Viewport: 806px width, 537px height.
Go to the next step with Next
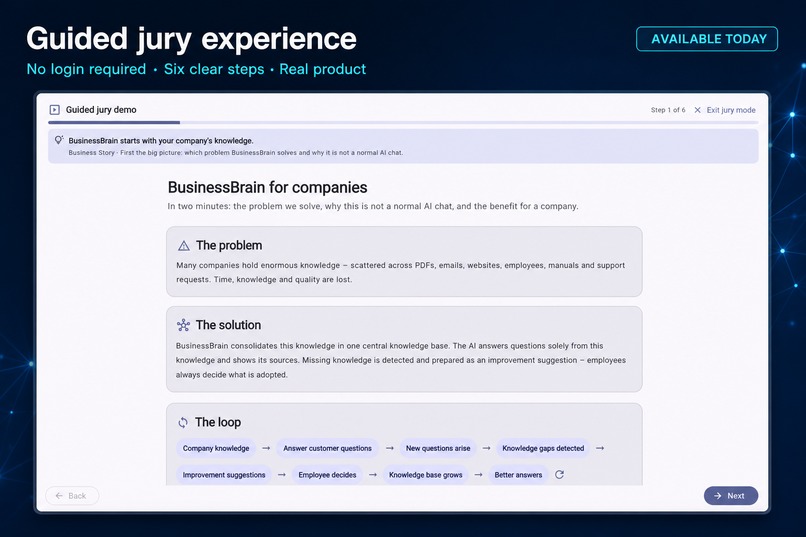(730, 496)
